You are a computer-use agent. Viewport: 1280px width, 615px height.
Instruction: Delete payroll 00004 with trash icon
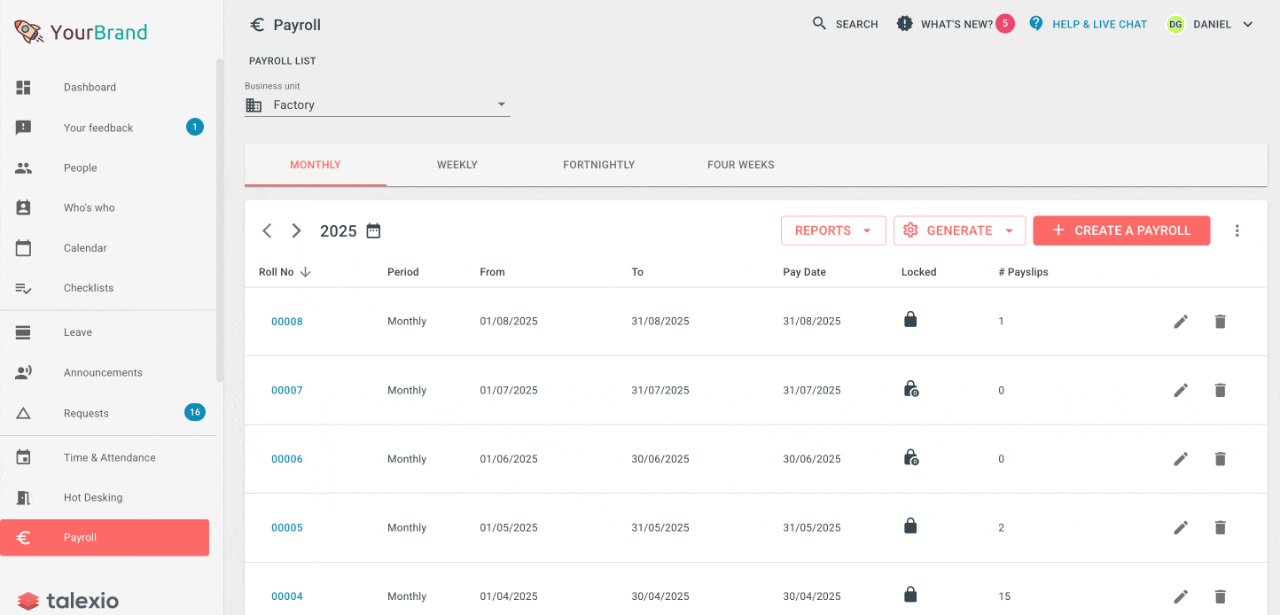pos(1220,597)
